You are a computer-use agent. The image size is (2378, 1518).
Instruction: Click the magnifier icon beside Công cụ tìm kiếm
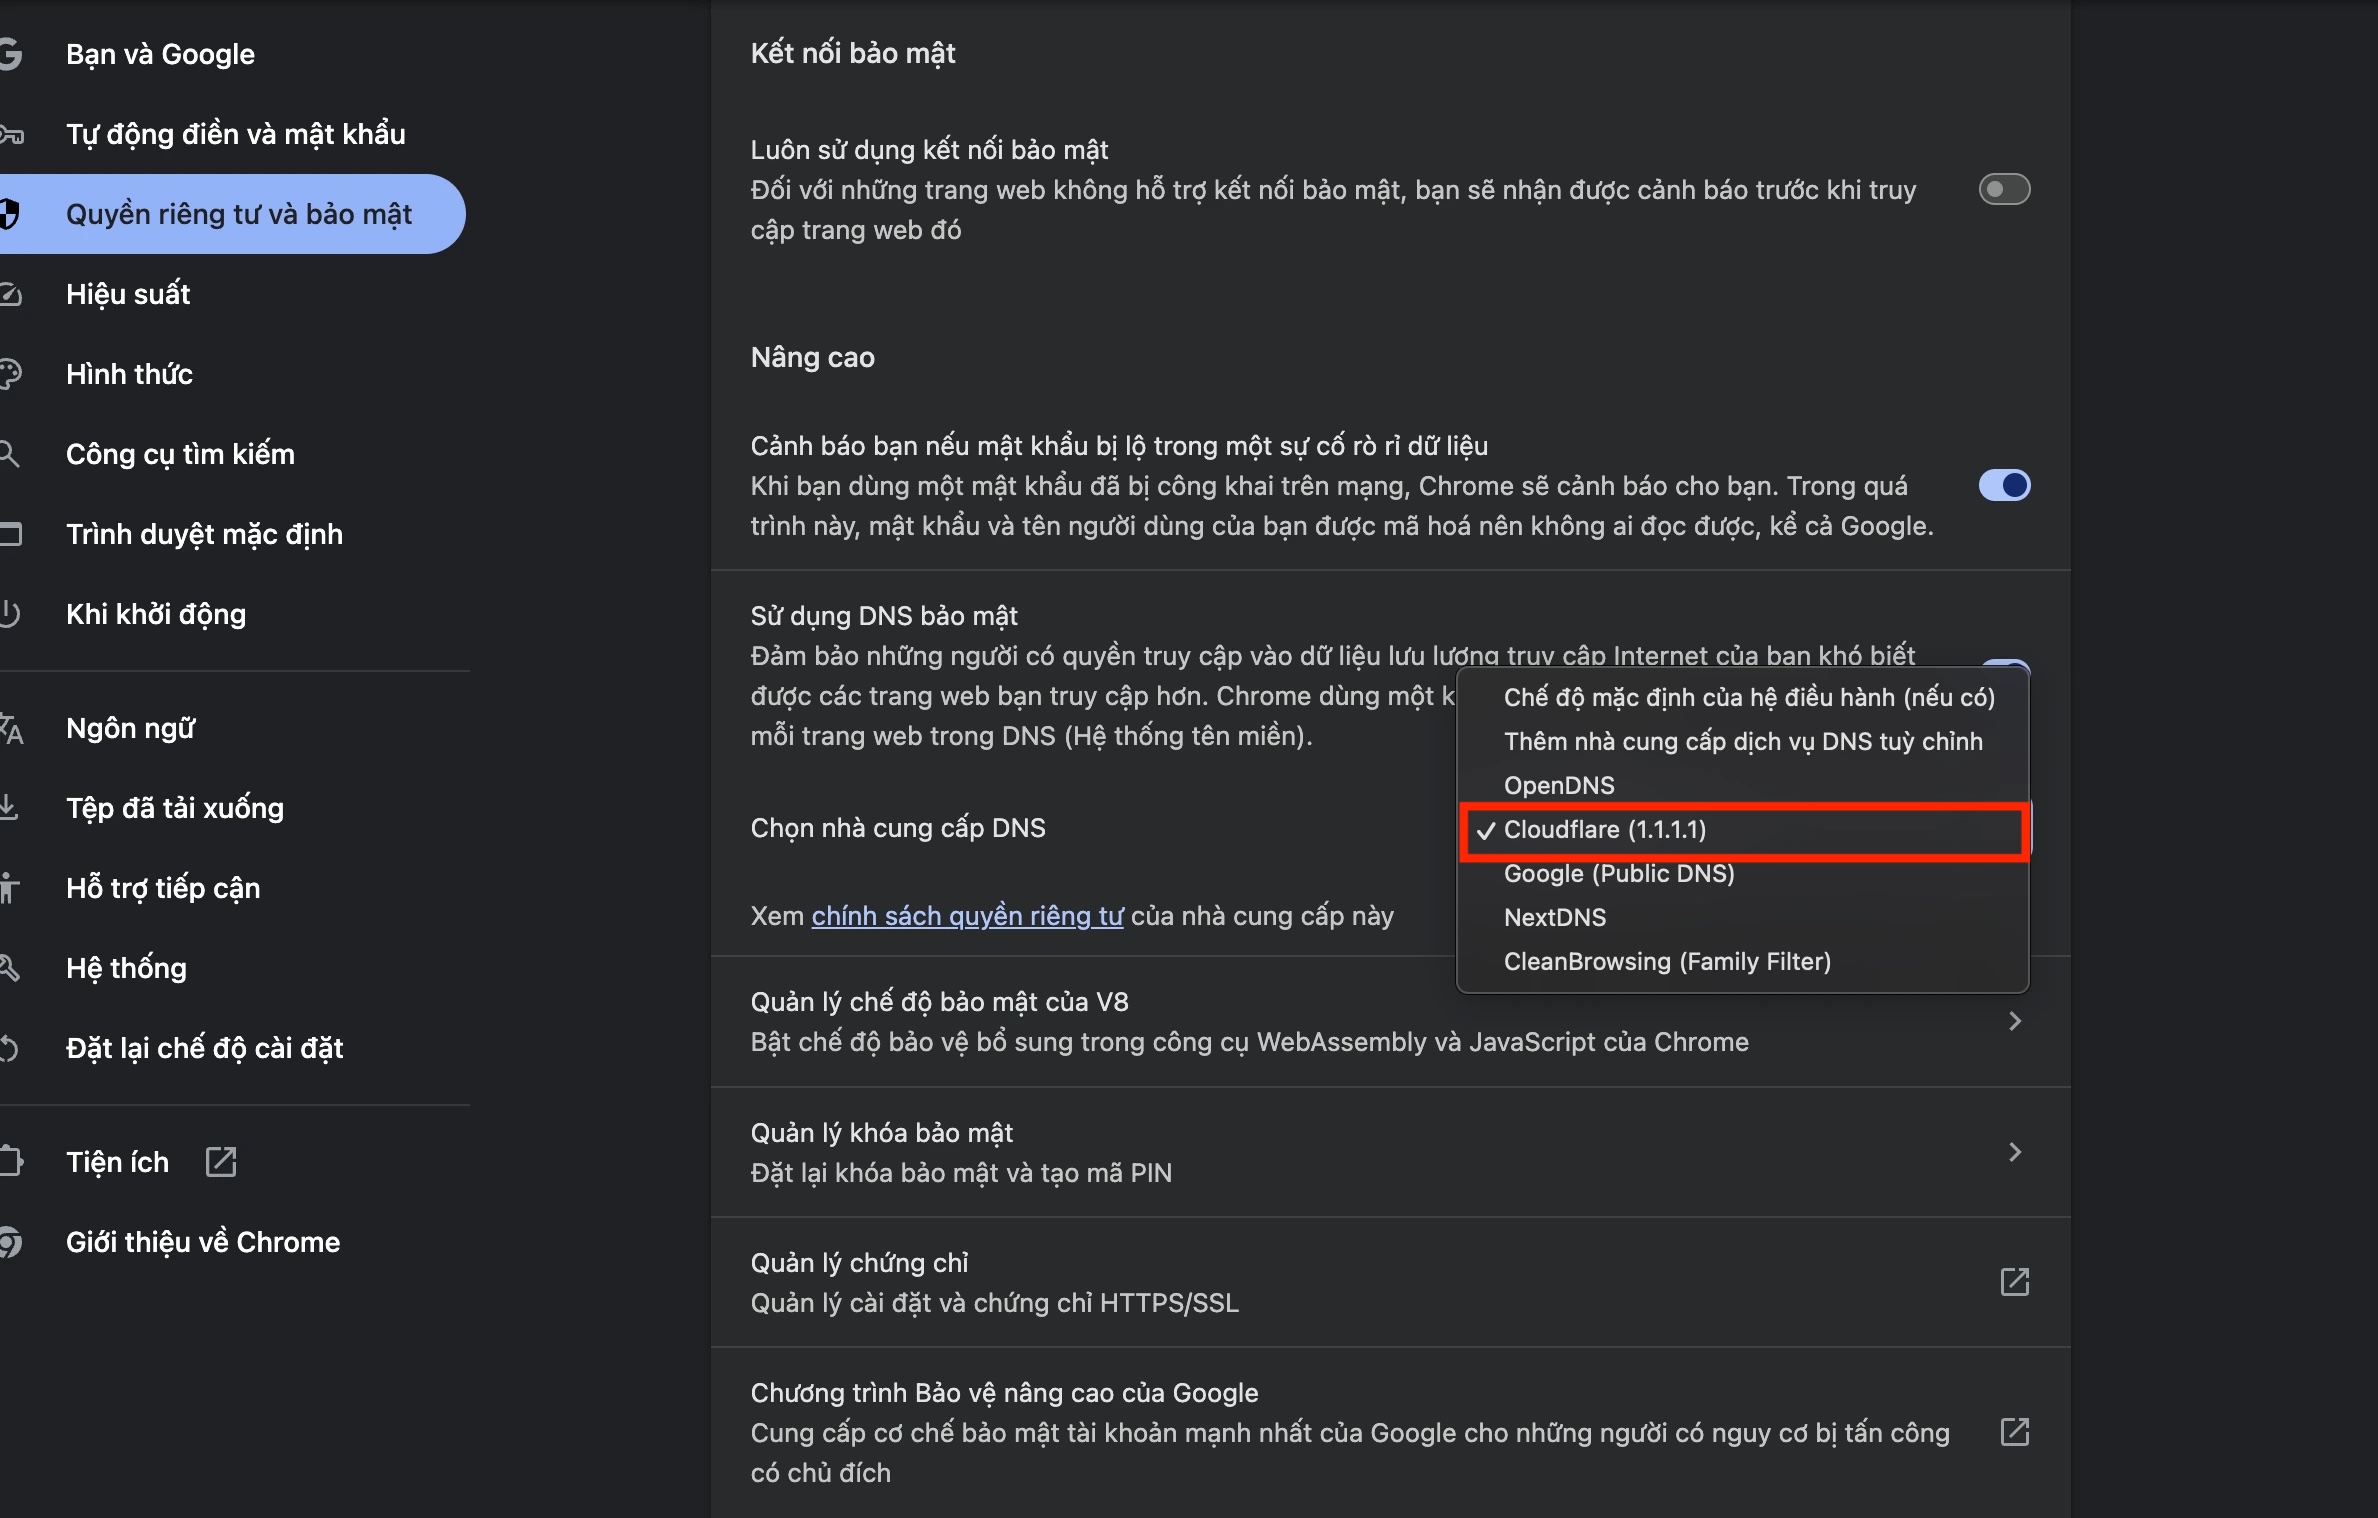[9, 454]
